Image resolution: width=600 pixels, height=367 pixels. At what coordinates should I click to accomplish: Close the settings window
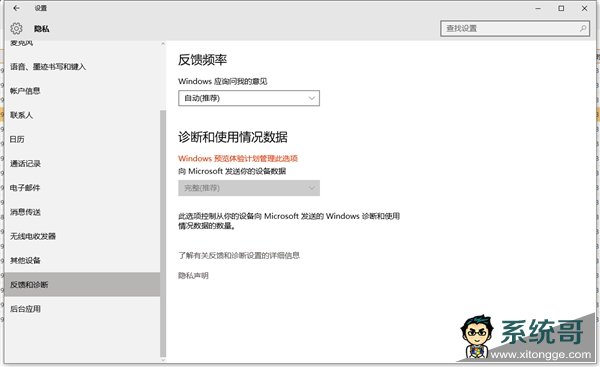point(584,8)
